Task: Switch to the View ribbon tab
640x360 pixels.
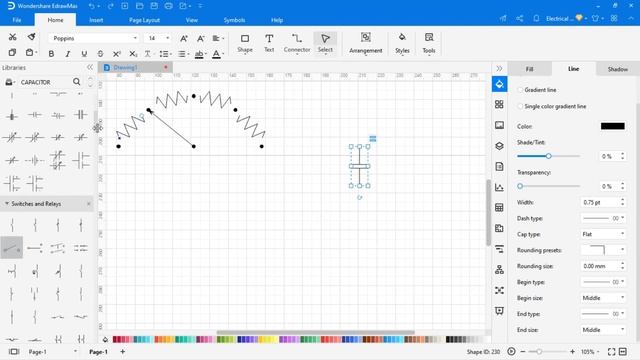Action: coord(192,20)
